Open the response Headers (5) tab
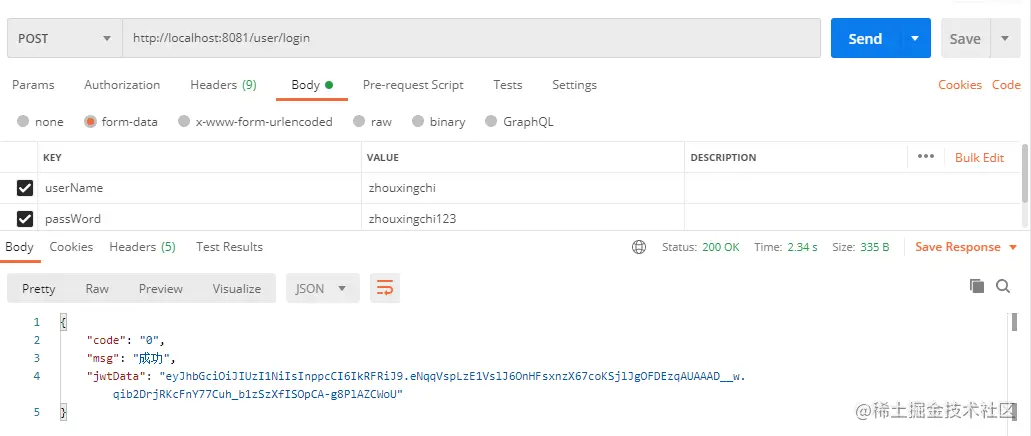Screen dimensions: 1031x436 pos(143,247)
